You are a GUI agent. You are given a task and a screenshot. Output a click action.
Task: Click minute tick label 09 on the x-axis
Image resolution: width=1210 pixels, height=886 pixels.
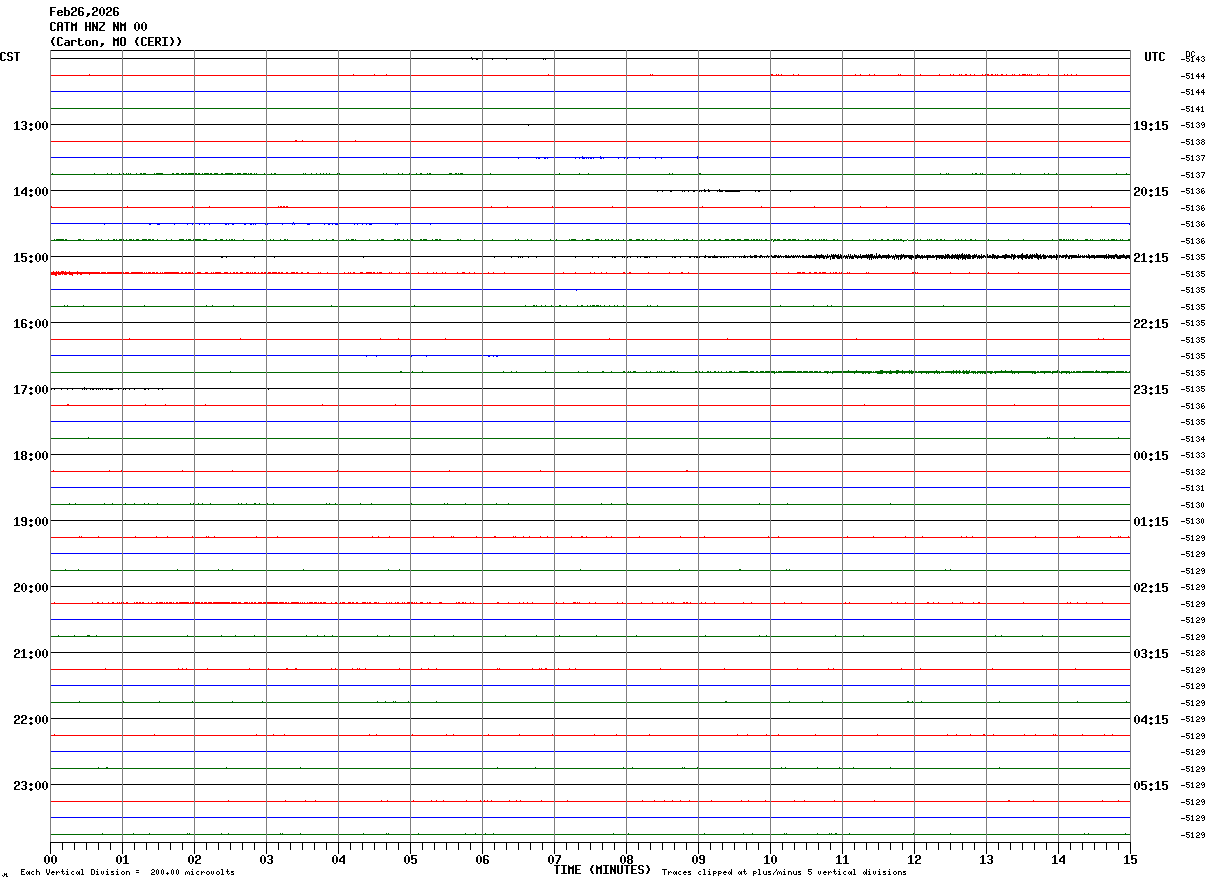click(x=698, y=859)
